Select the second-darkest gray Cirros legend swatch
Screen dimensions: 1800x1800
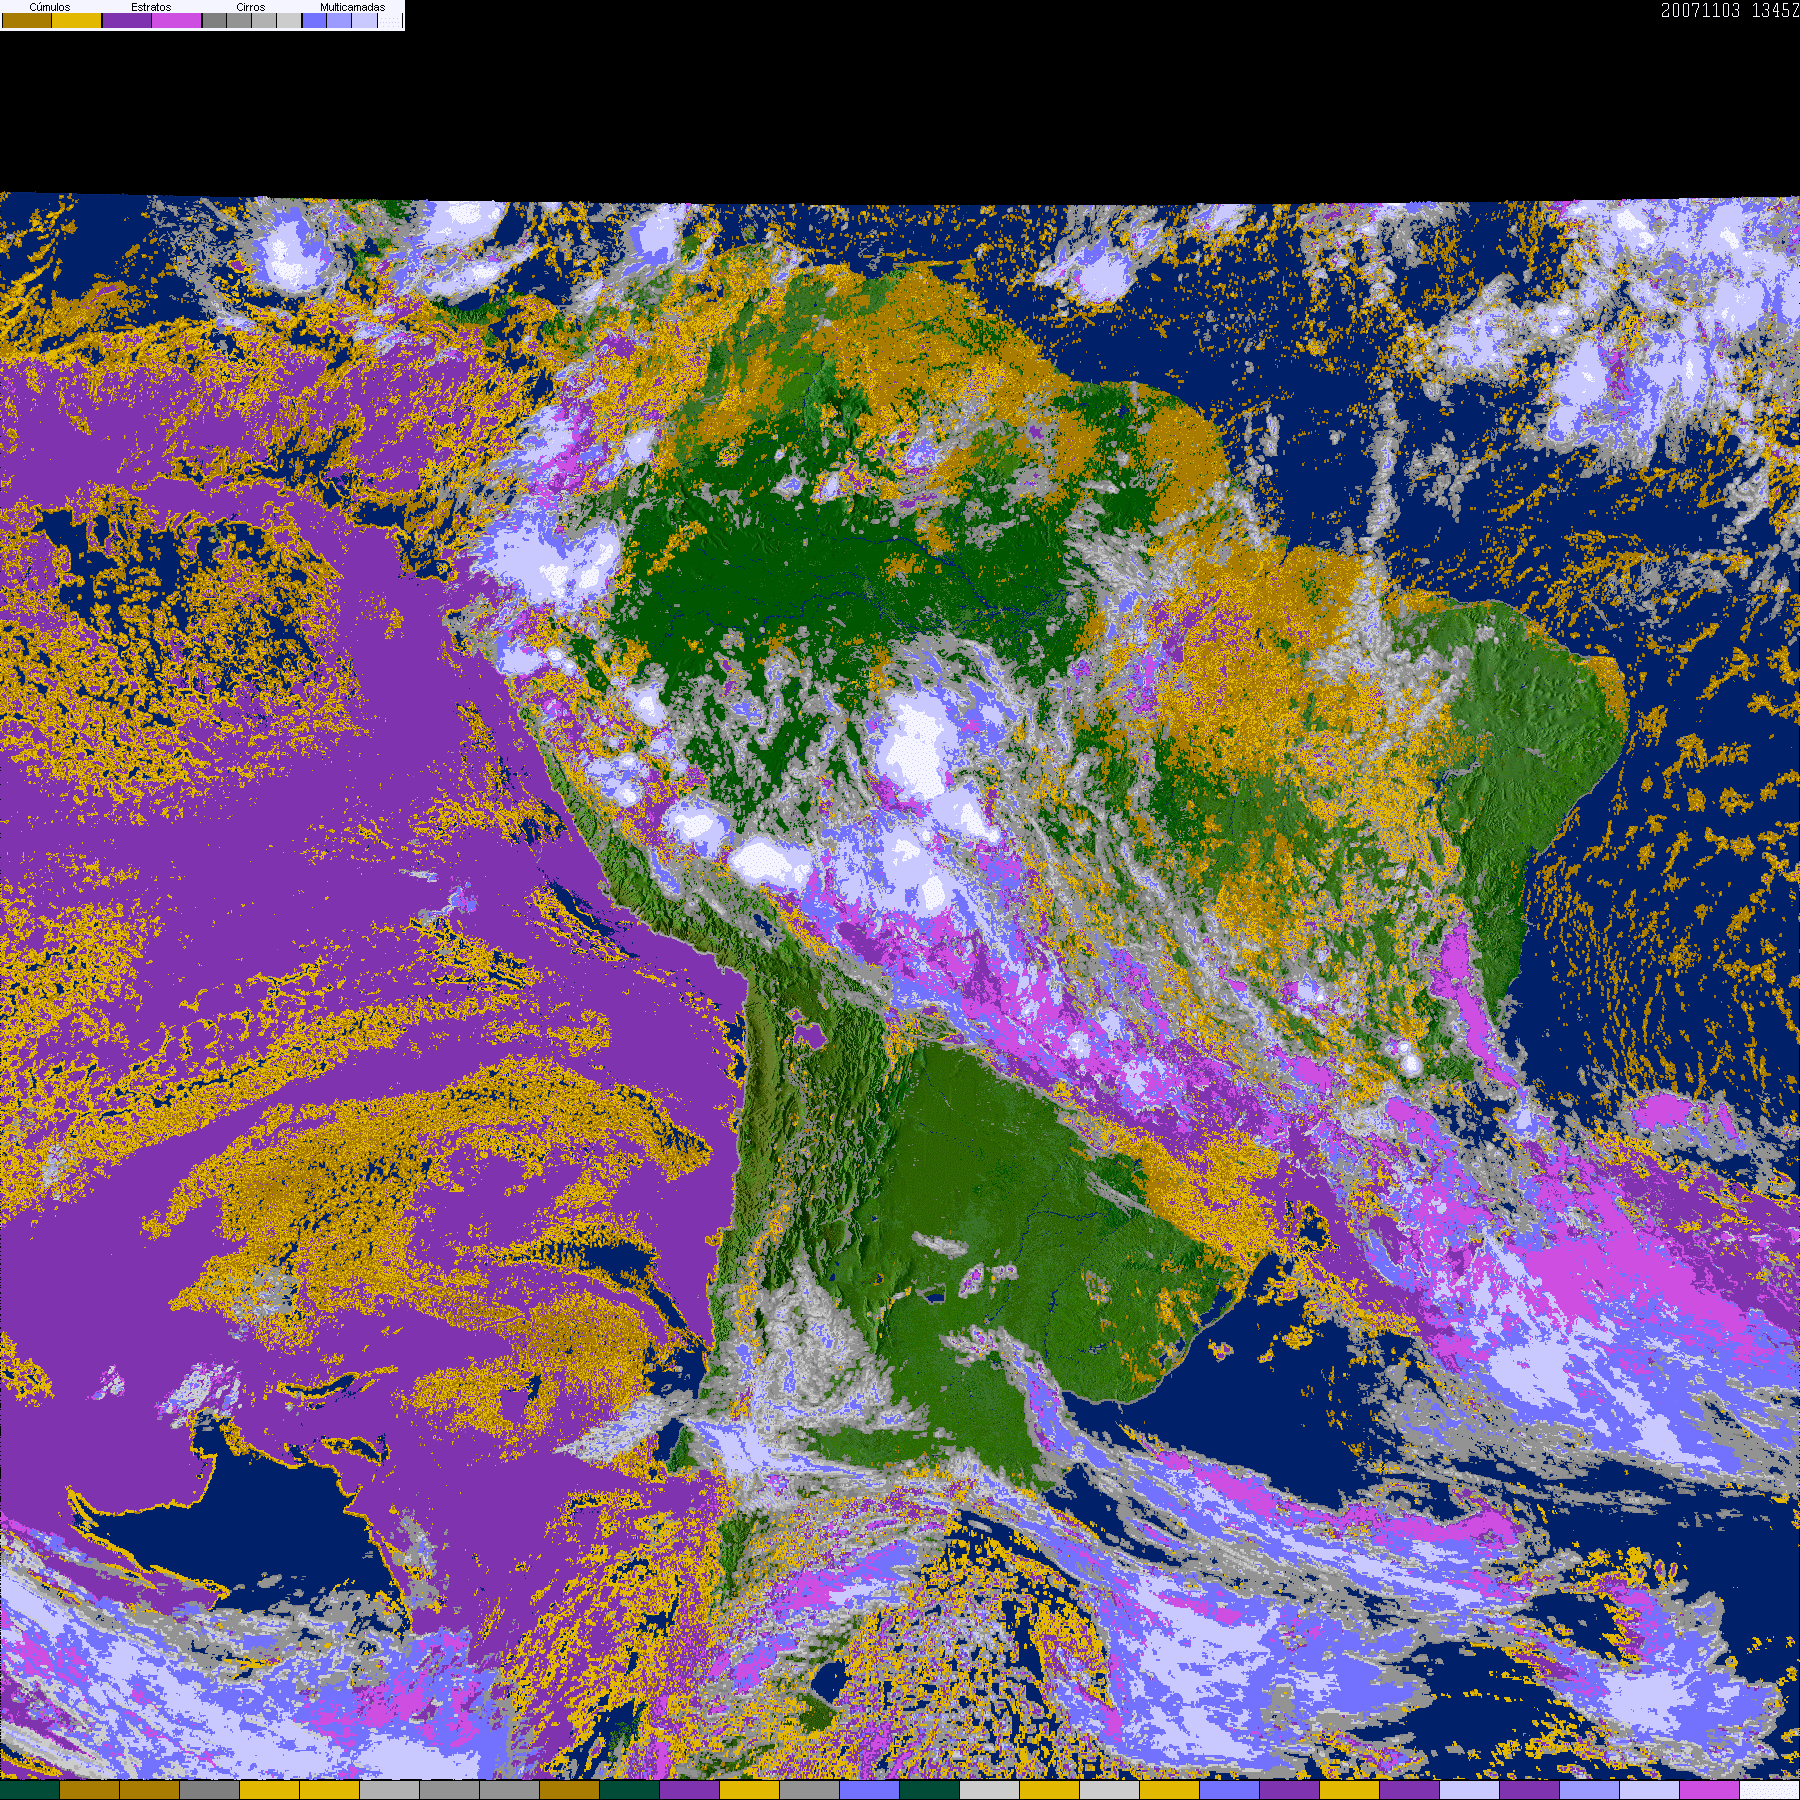239,21
